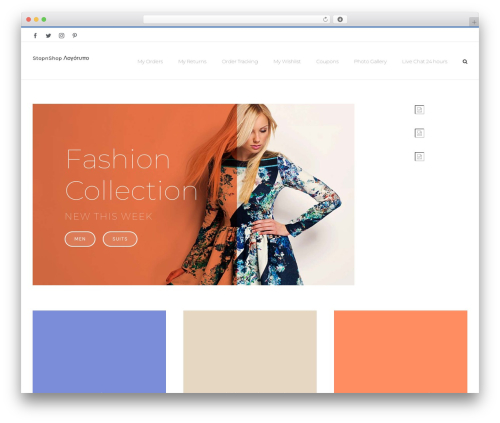500x423 pixels.
Task: Open My Returns menu item
Action: (x=192, y=62)
